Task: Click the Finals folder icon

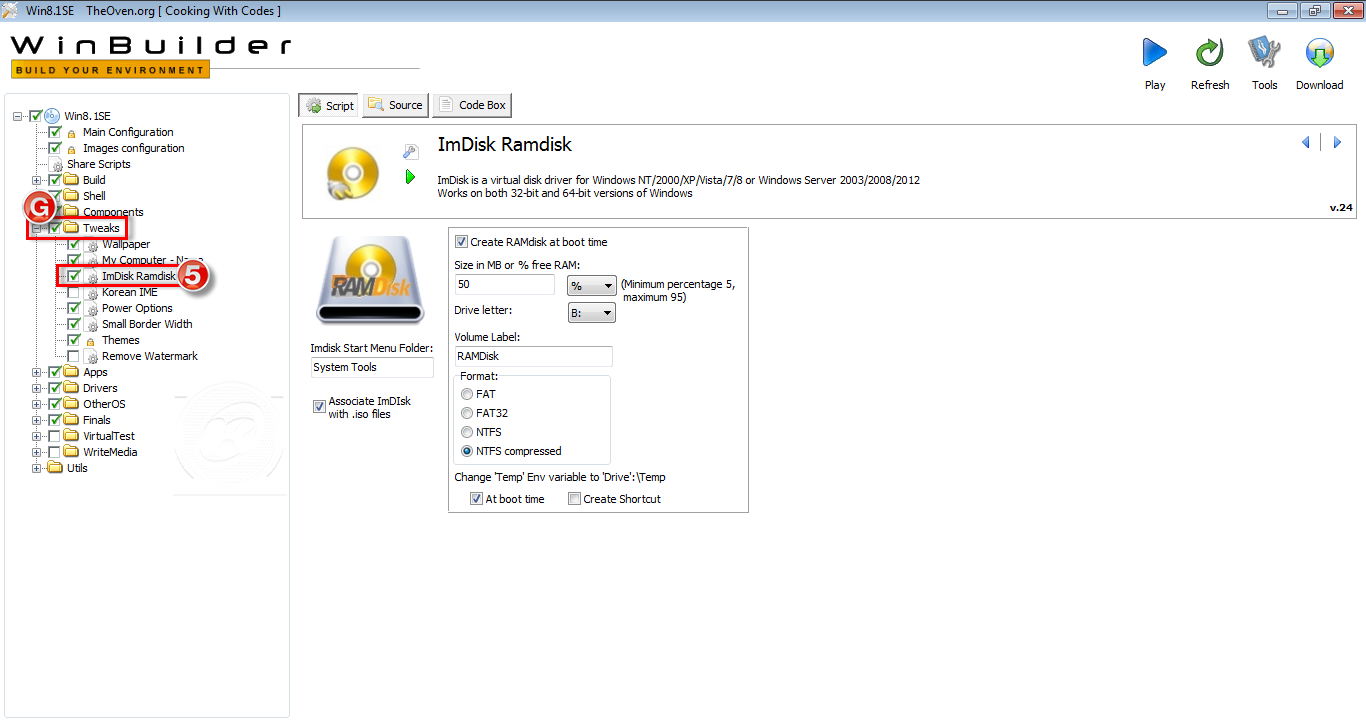Action: pos(72,420)
